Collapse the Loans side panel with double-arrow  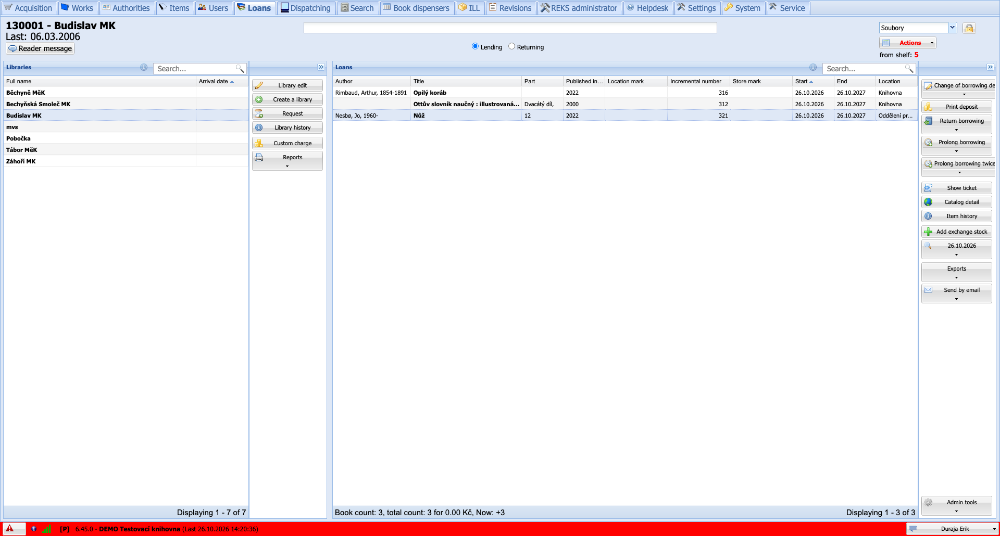990,67
